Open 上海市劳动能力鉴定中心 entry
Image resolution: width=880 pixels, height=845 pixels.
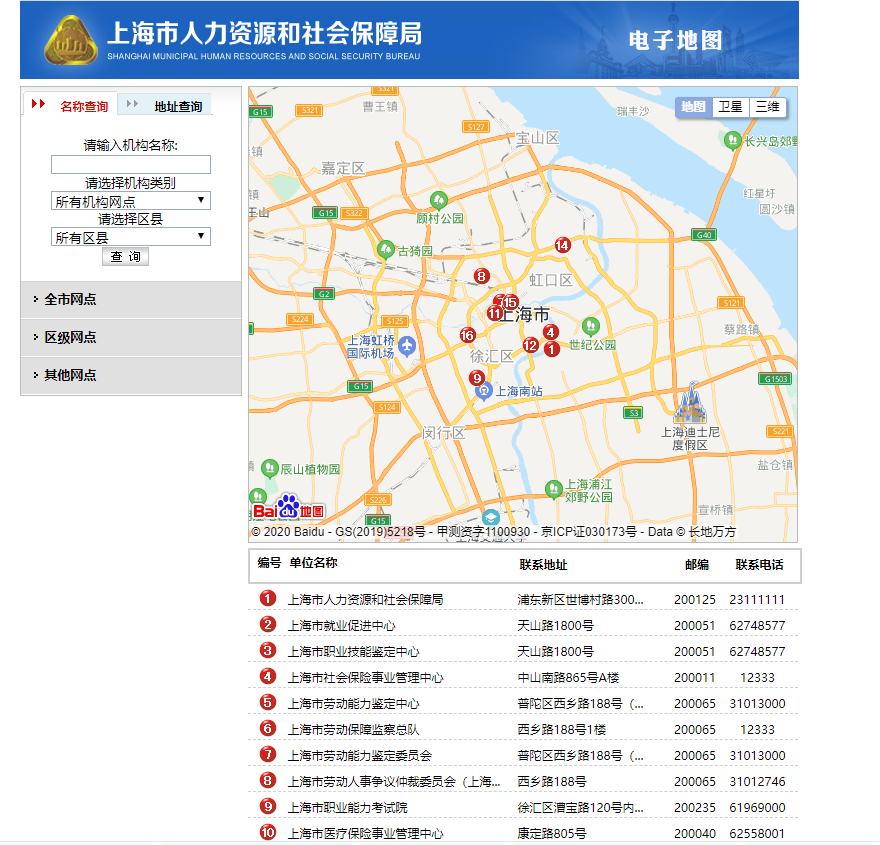[354, 704]
